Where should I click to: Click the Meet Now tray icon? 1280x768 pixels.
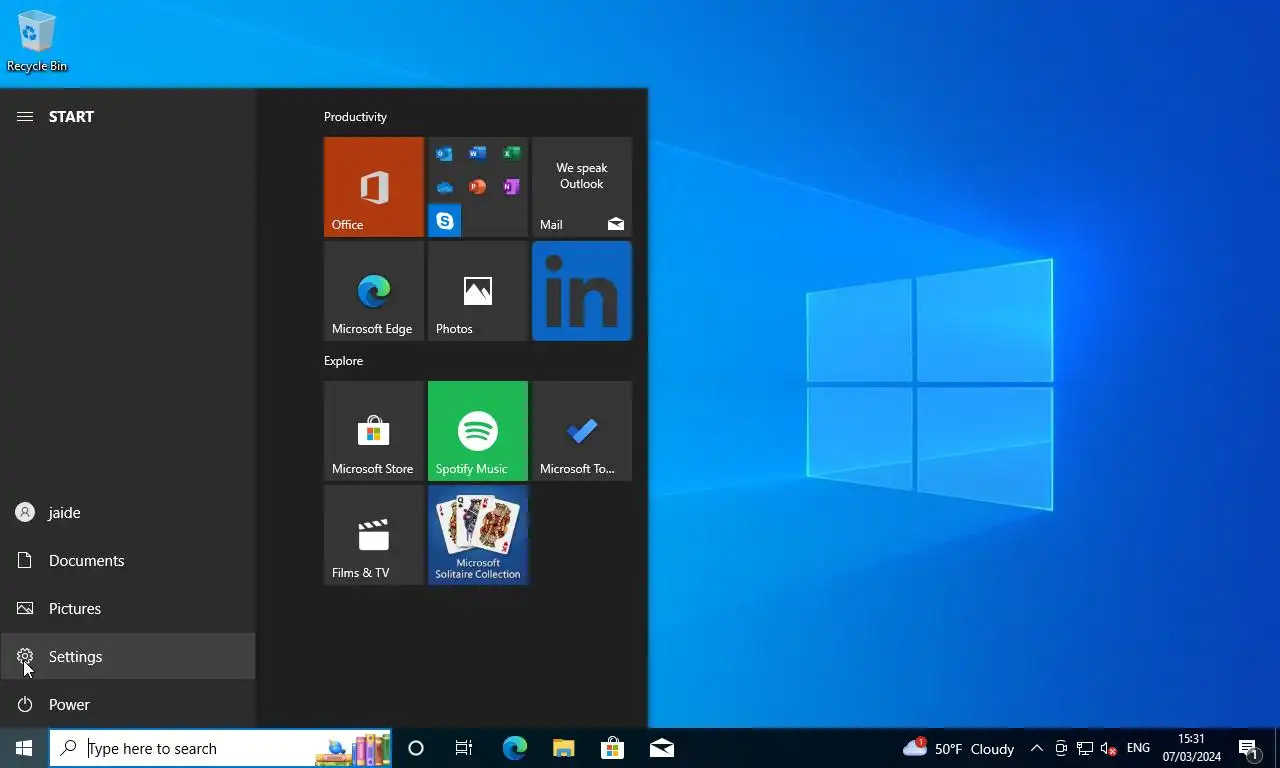tap(1061, 748)
